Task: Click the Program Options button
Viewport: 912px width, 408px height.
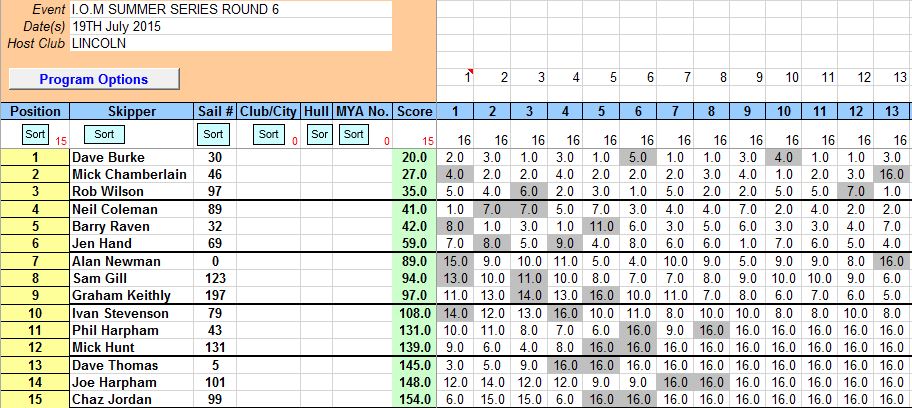Action: point(94,79)
